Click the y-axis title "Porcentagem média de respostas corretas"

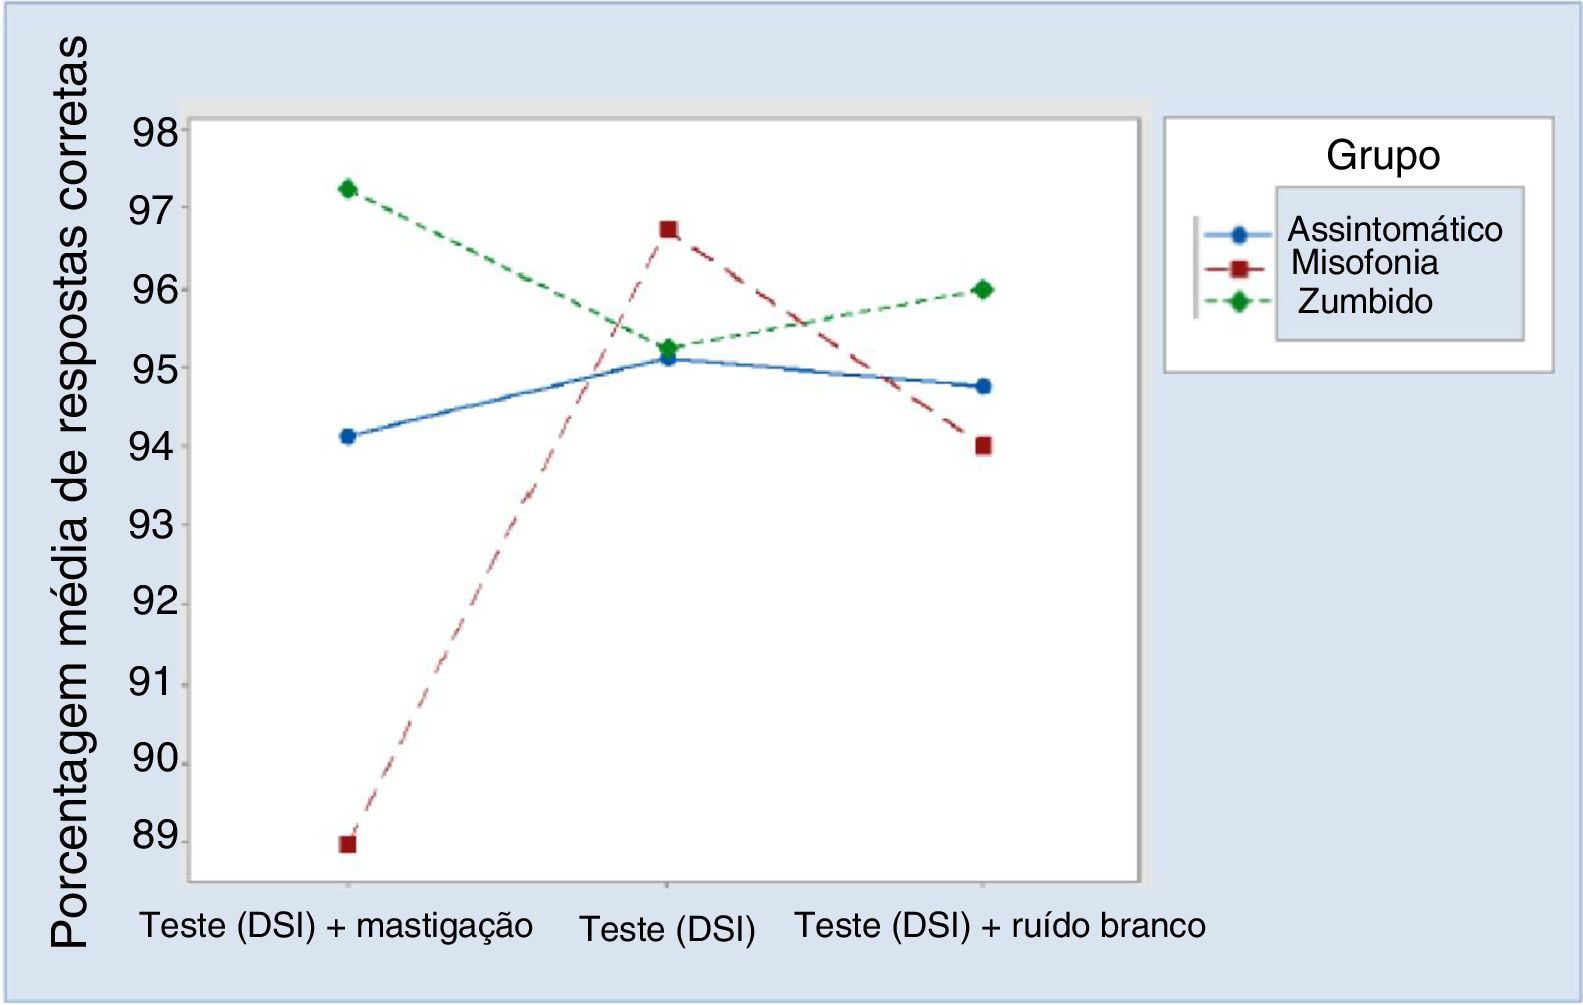[x=70, y=492]
